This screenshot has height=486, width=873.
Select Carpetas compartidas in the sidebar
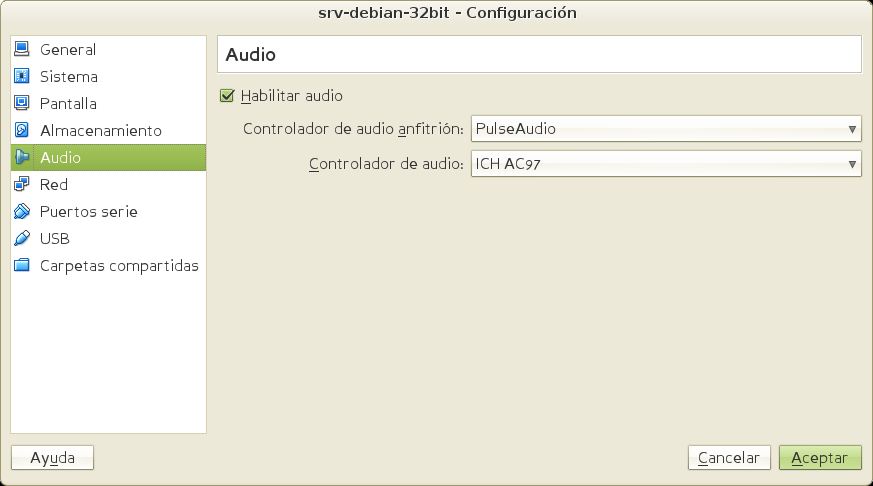(119, 265)
